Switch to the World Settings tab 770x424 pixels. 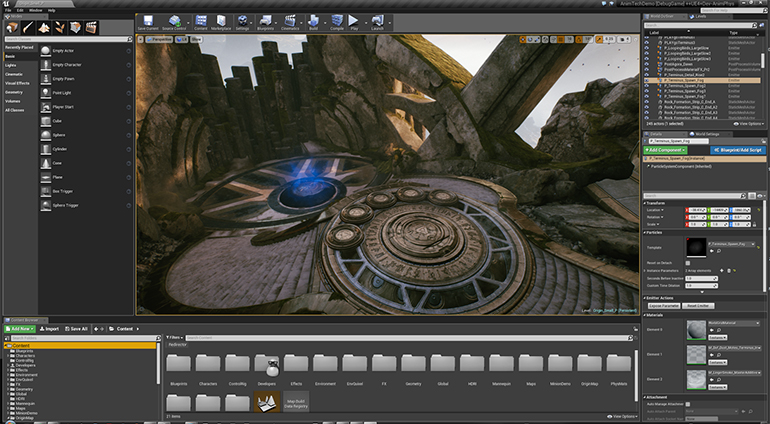[x=705, y=134]
